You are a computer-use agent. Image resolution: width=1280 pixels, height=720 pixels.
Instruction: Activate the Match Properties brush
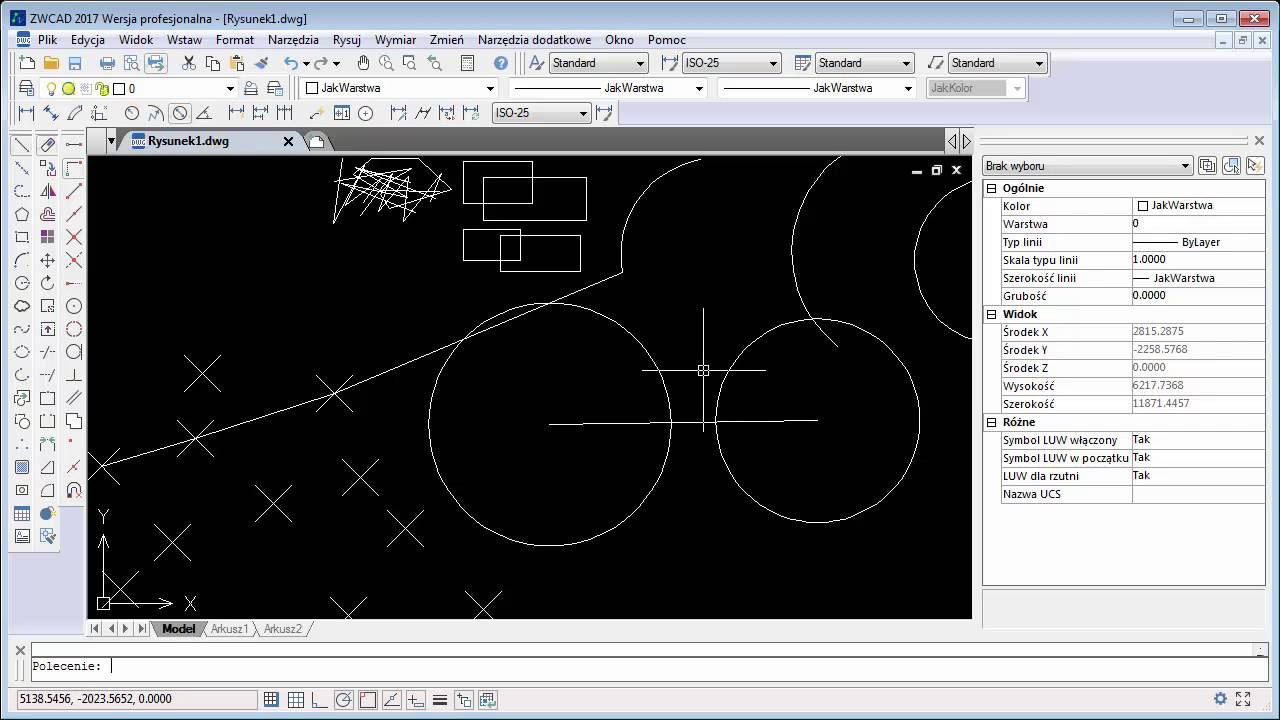click(x=261, y=63)
